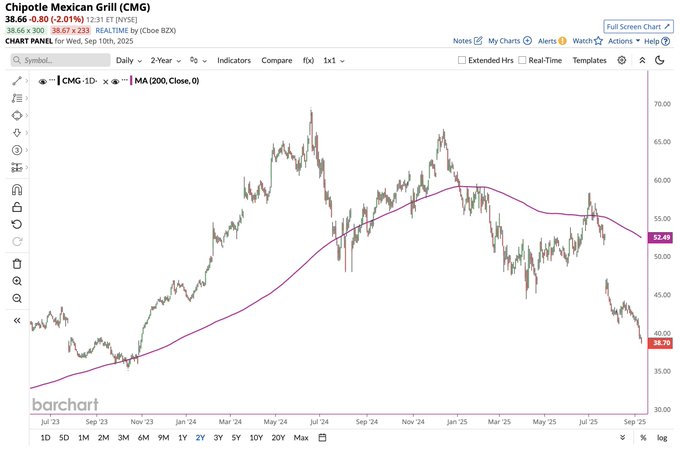Open the Actions dropdown menu

pyautogui.click(x=624, y=41)
